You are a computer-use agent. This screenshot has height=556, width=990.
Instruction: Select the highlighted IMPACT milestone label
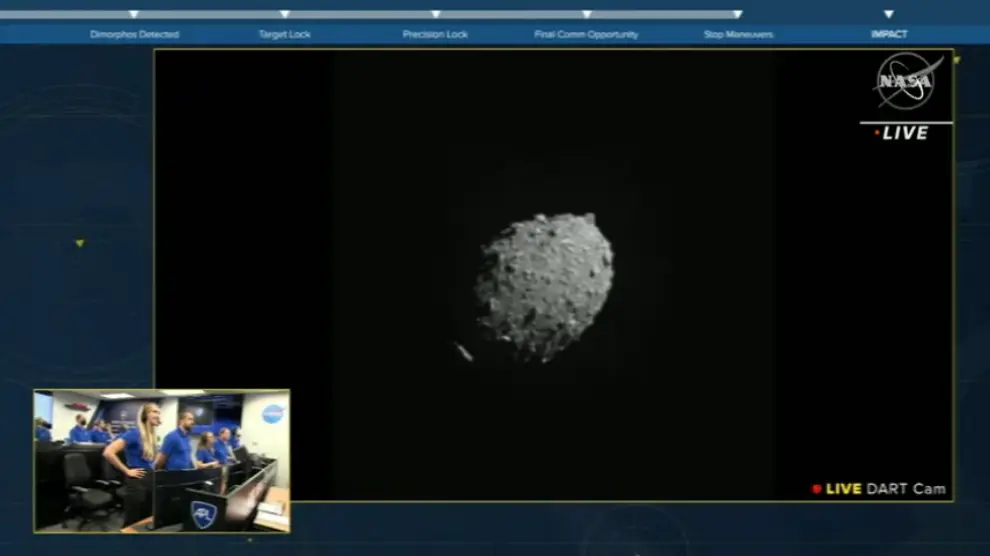[x=889, y=35]
